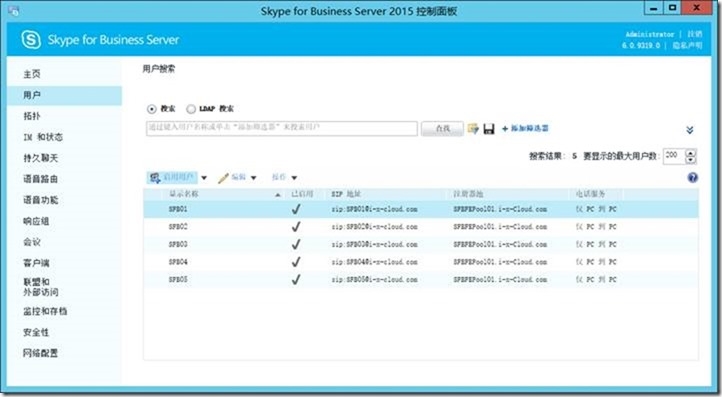Open the 网络配置 section

click(x=41, y=353)
